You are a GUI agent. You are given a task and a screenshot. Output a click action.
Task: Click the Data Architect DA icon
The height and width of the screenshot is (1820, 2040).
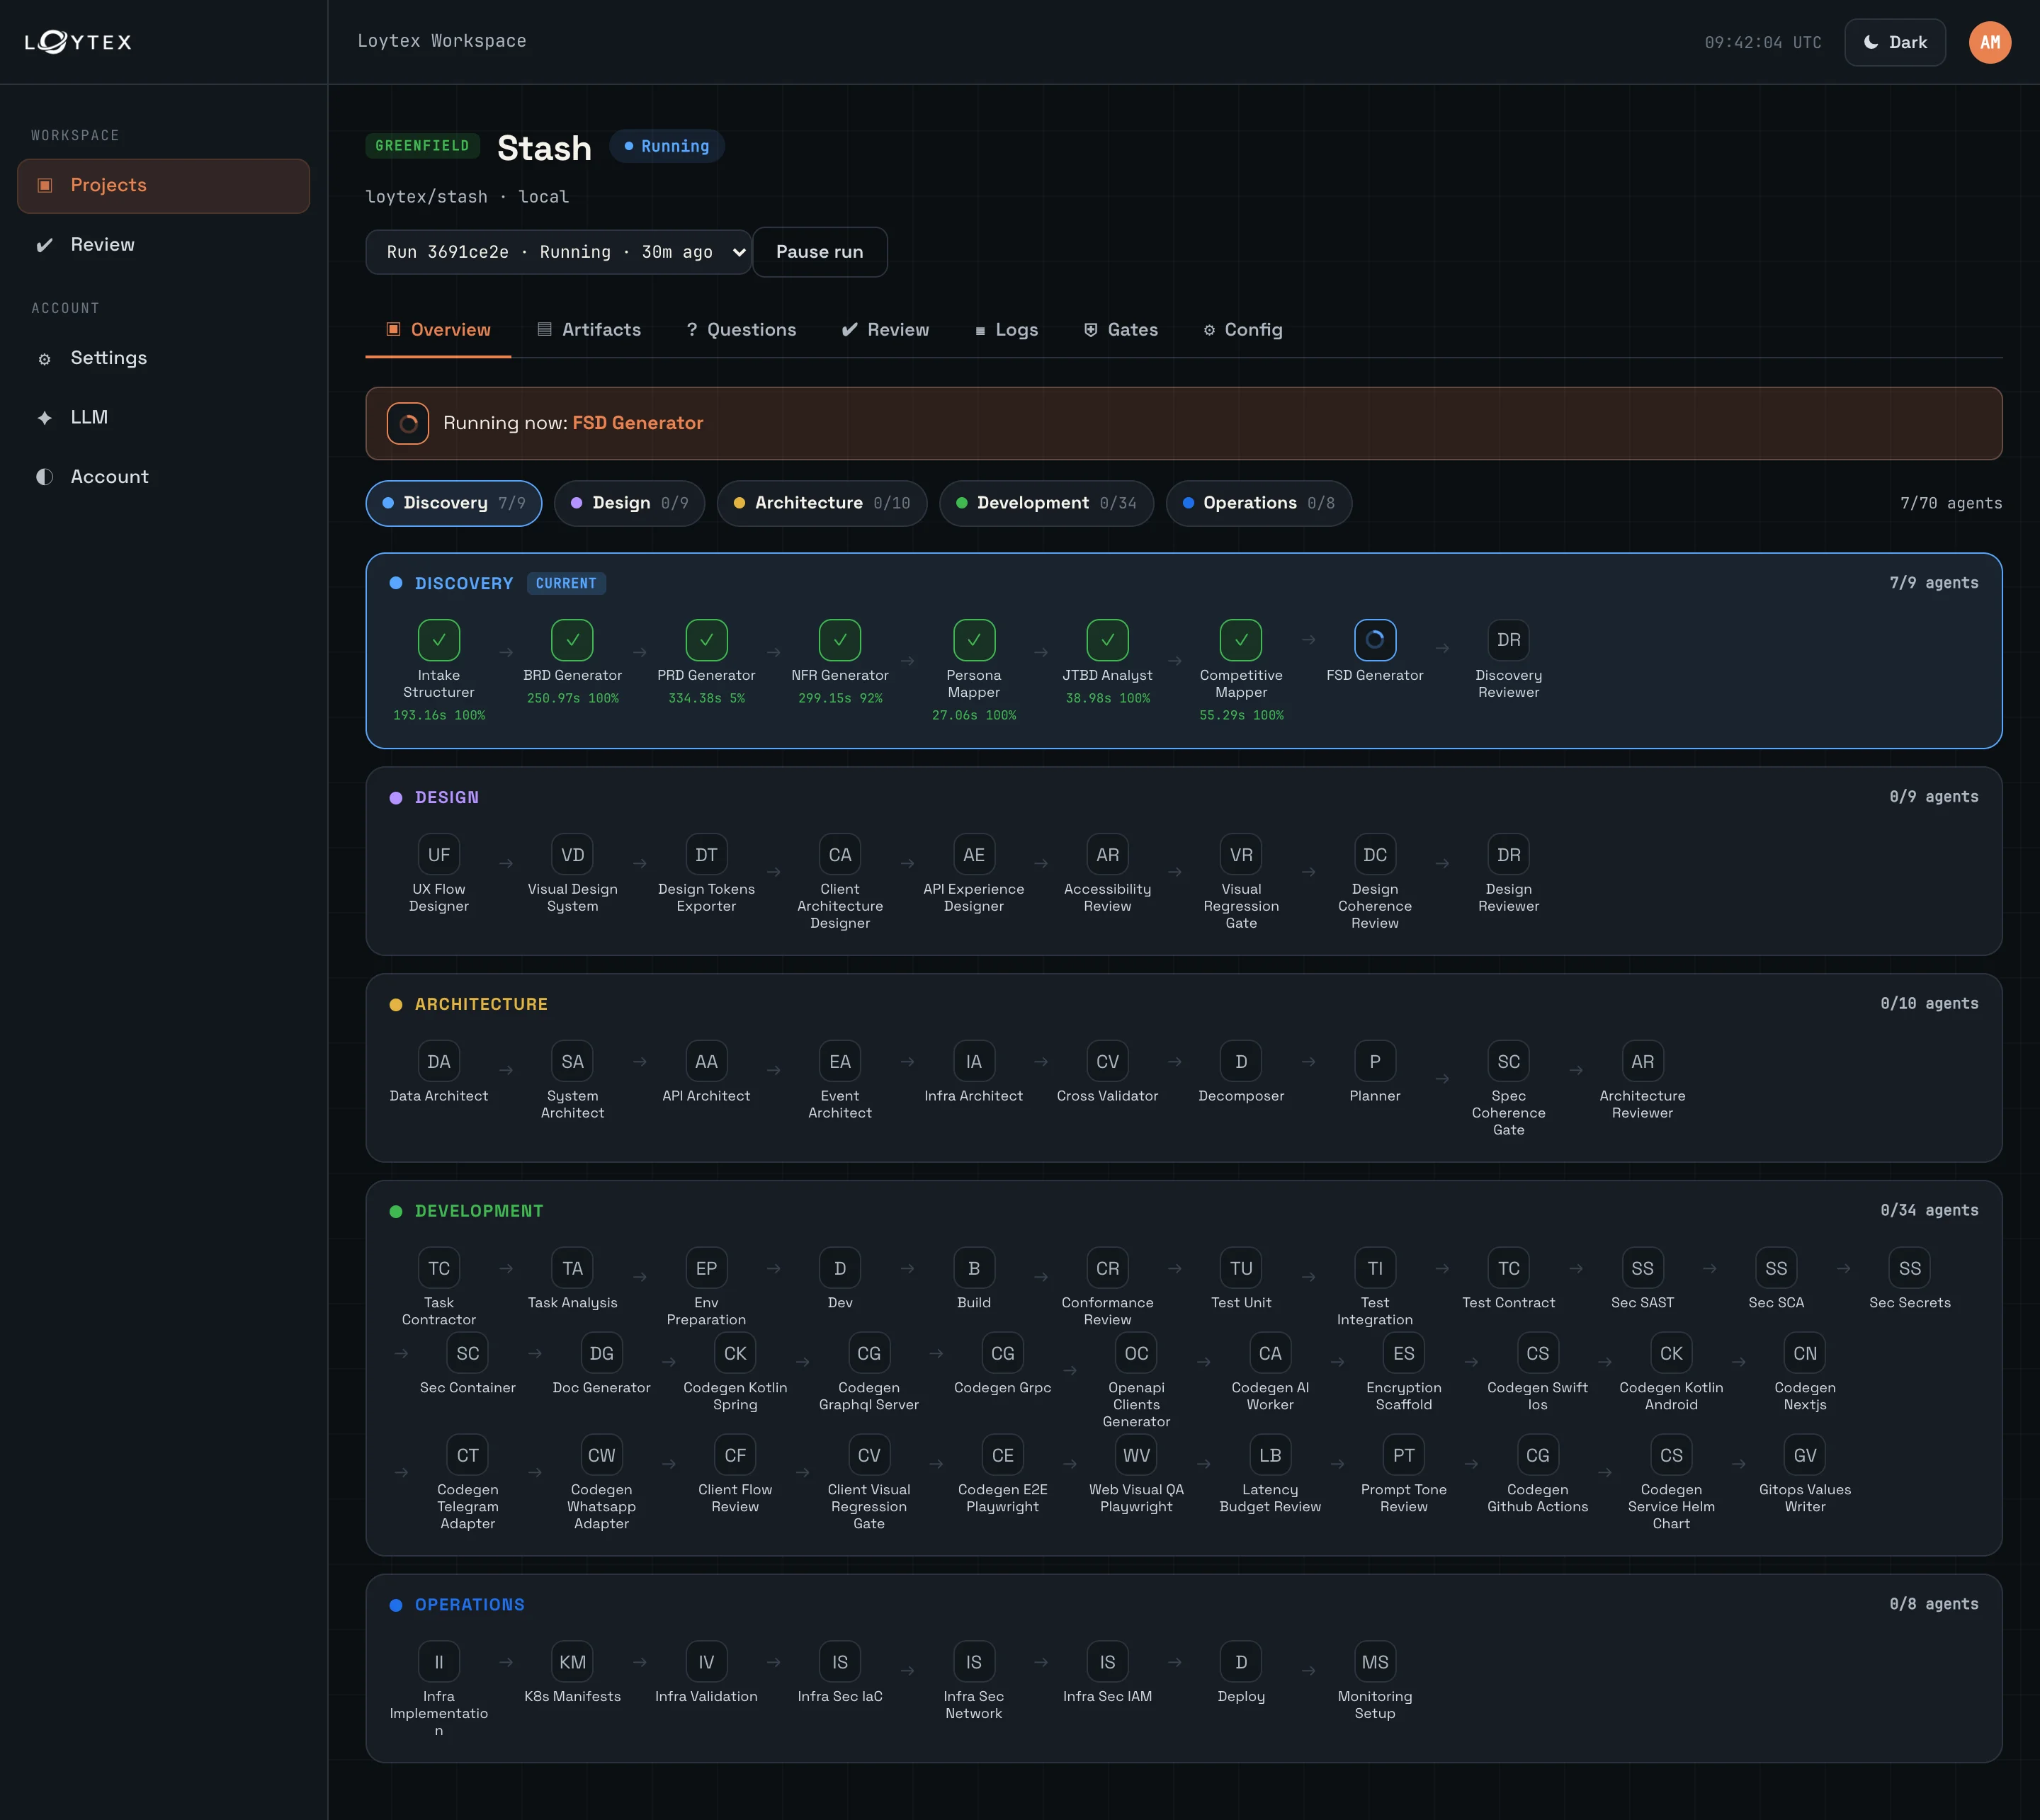coord(438,1062)
